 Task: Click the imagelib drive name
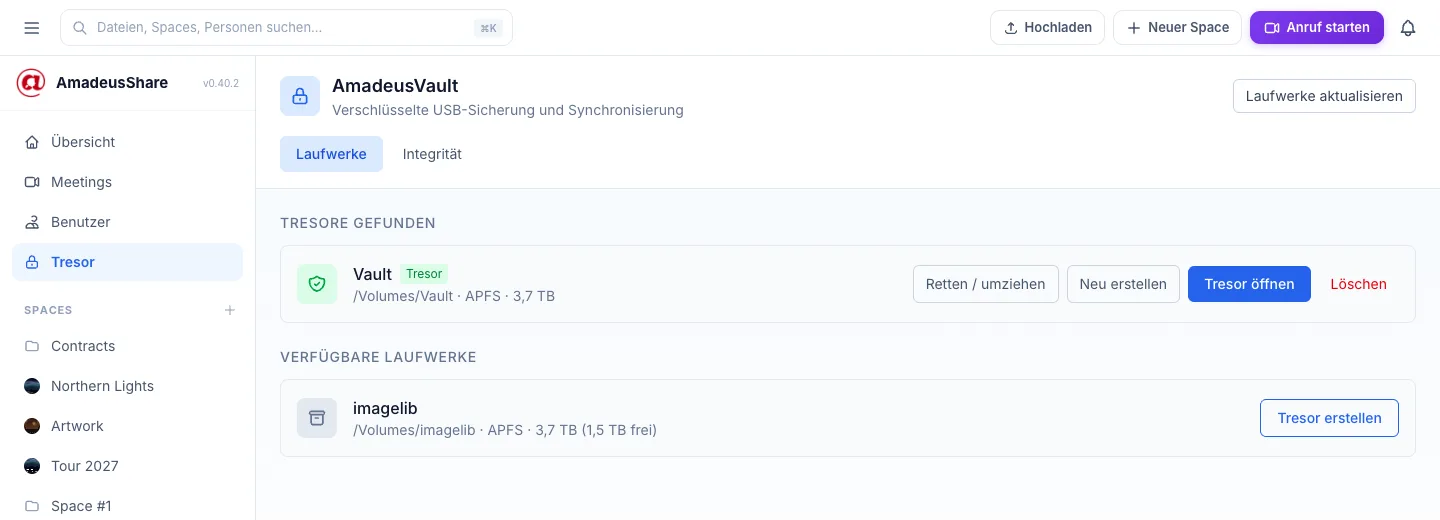[385, 408]
